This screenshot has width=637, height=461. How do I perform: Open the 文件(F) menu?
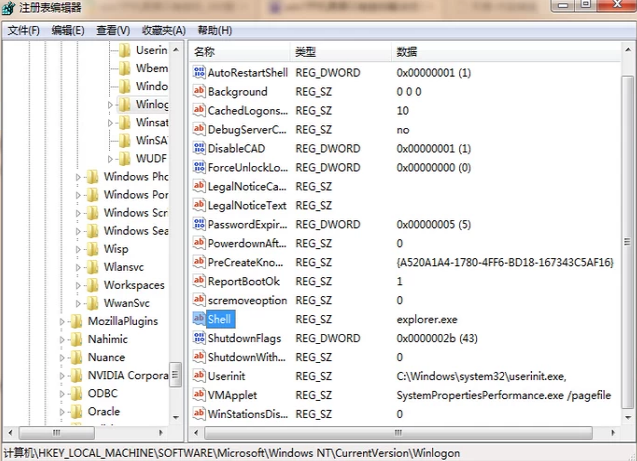pyautogui.click(x=23, y=31)
